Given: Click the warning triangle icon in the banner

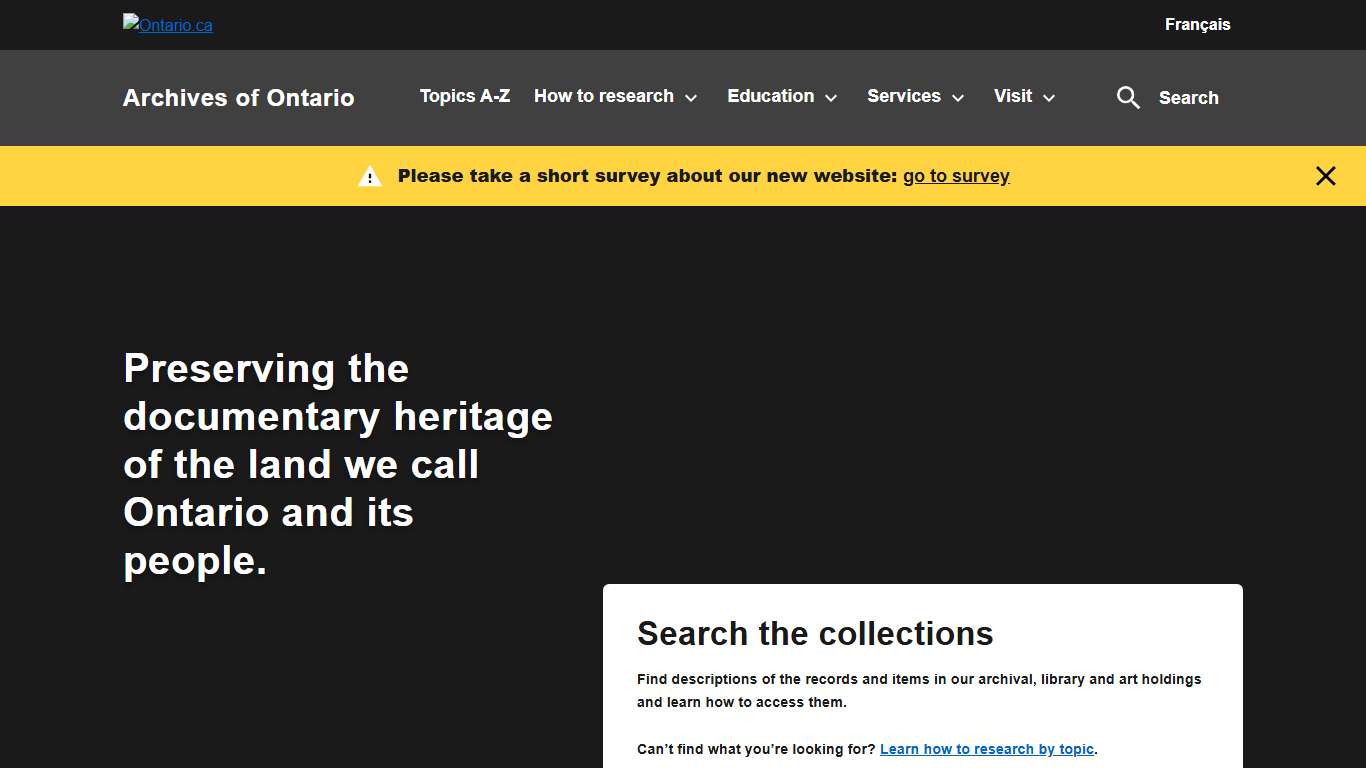Looking at the screenshot, I should click(369, 176).
